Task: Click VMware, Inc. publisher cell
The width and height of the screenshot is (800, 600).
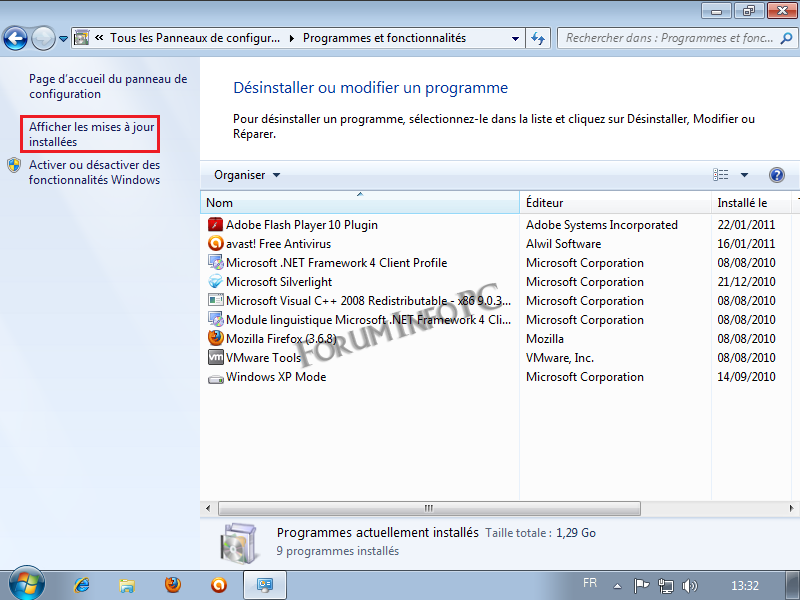Action: tap(560, 358)
